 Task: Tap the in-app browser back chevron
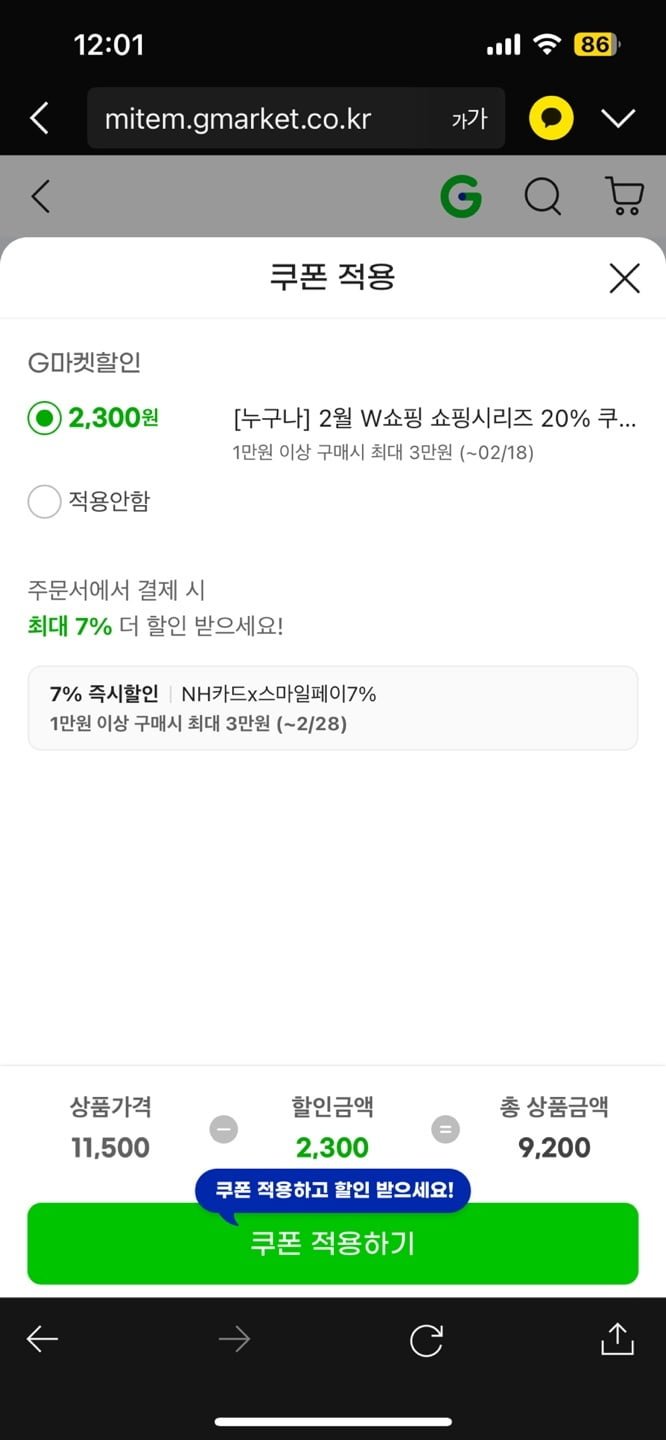39,119
